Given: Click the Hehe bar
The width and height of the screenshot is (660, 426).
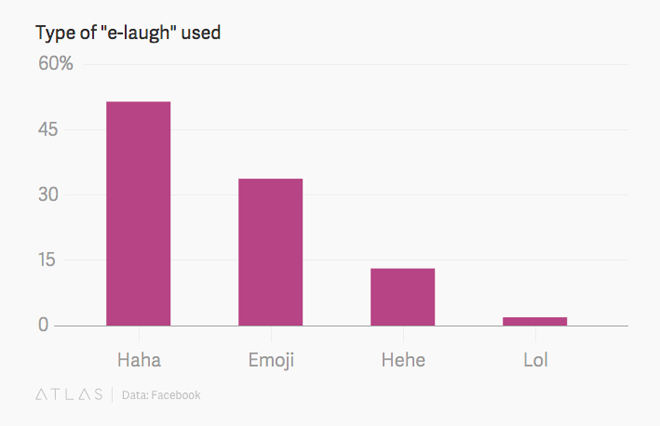Looking at the screenshot, I should [x=403, y=297].
